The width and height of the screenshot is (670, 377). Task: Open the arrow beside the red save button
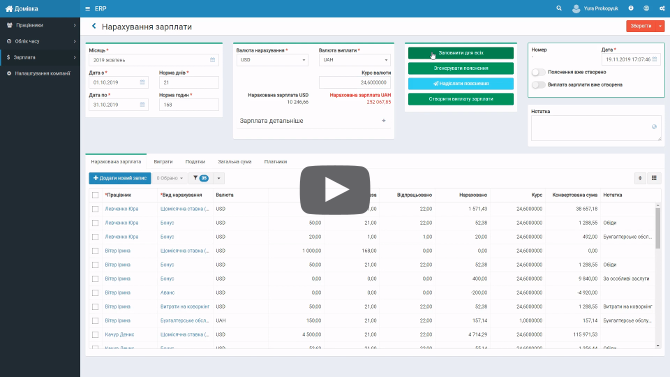coord(660,26)
